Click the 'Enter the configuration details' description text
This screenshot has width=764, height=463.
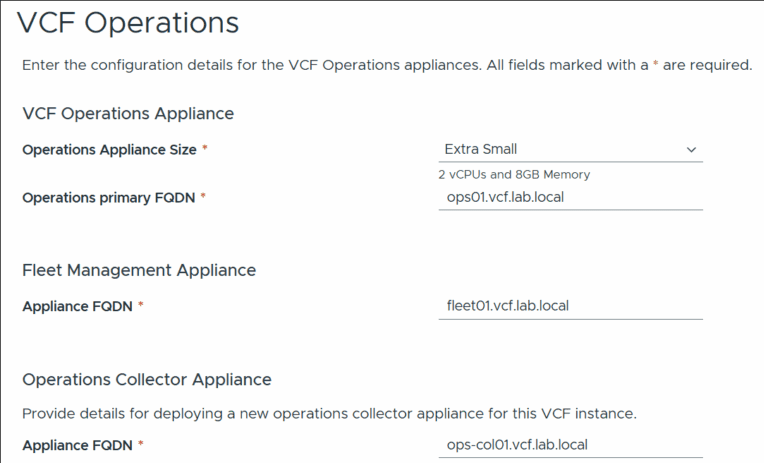(386, 66)
